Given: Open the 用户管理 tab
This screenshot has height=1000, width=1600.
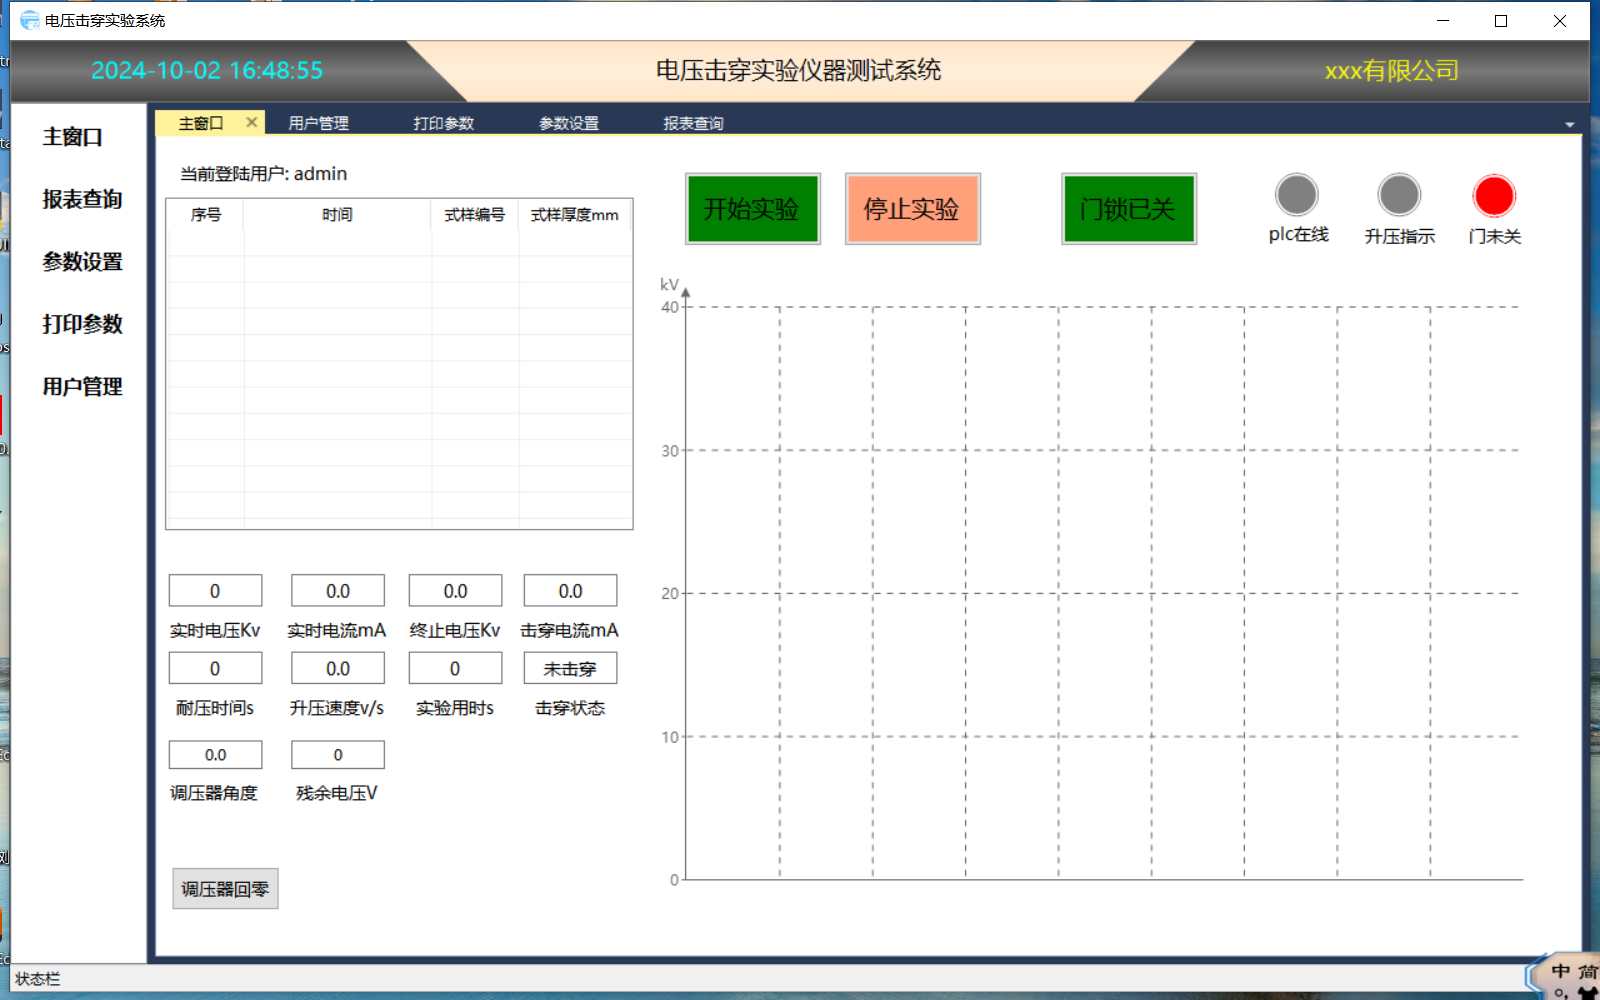Looking at the screenshot, I should [x=318, y=123].
